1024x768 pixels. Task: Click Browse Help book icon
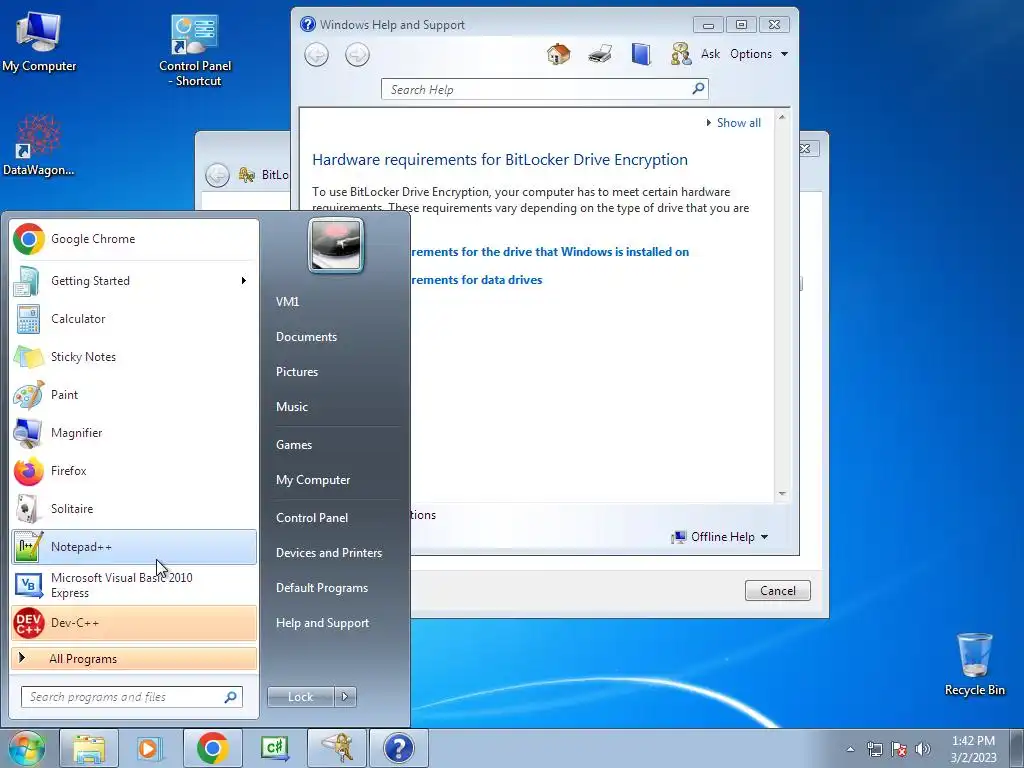(641, 54)
